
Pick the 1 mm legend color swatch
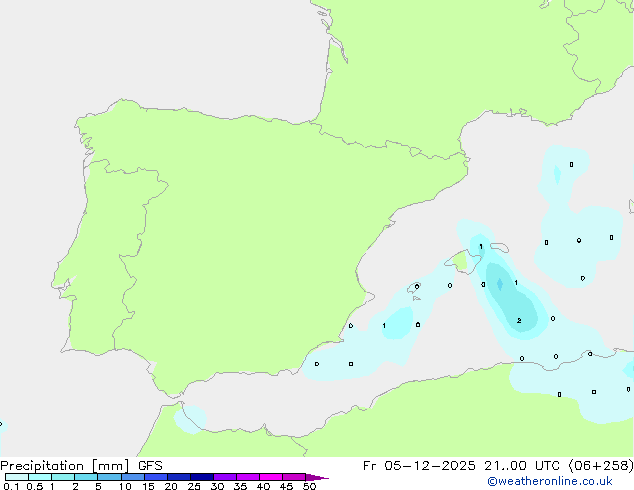click(x=63, y=477)
